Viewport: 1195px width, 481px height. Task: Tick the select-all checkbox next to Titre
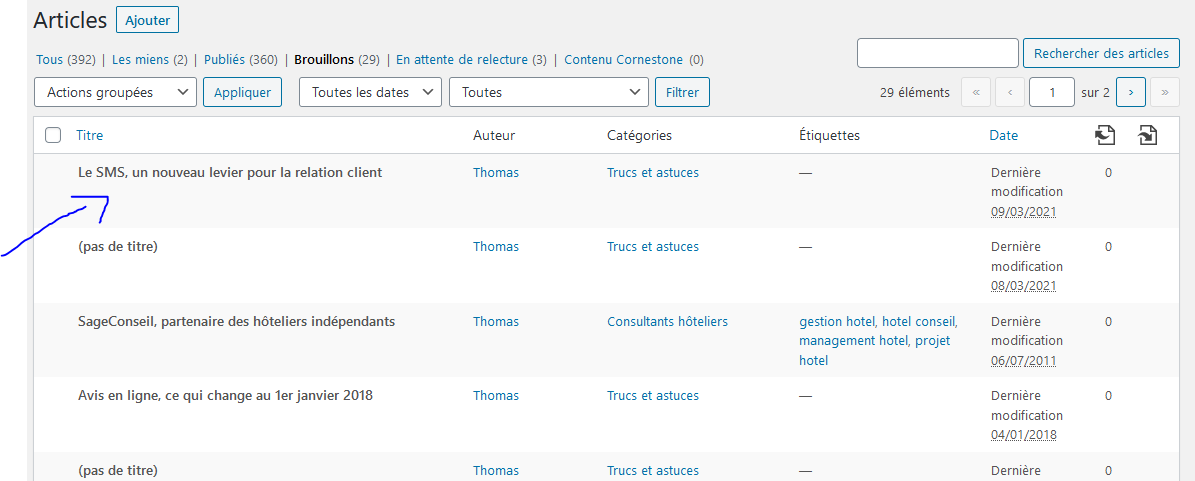point(53,136)
